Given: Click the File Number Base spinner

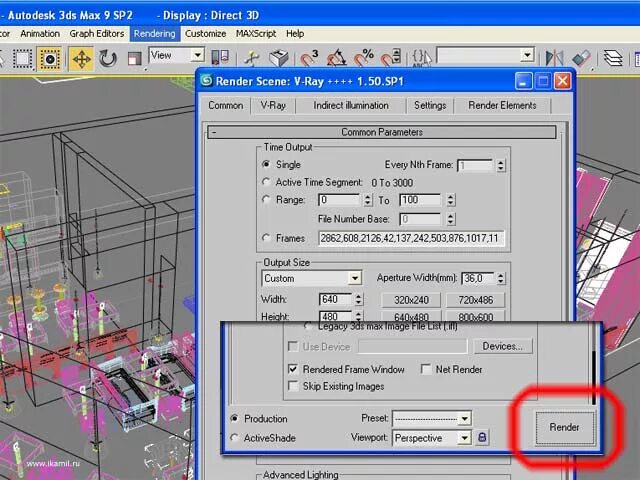Looking at the screenshot, I should tap(451, 219).
